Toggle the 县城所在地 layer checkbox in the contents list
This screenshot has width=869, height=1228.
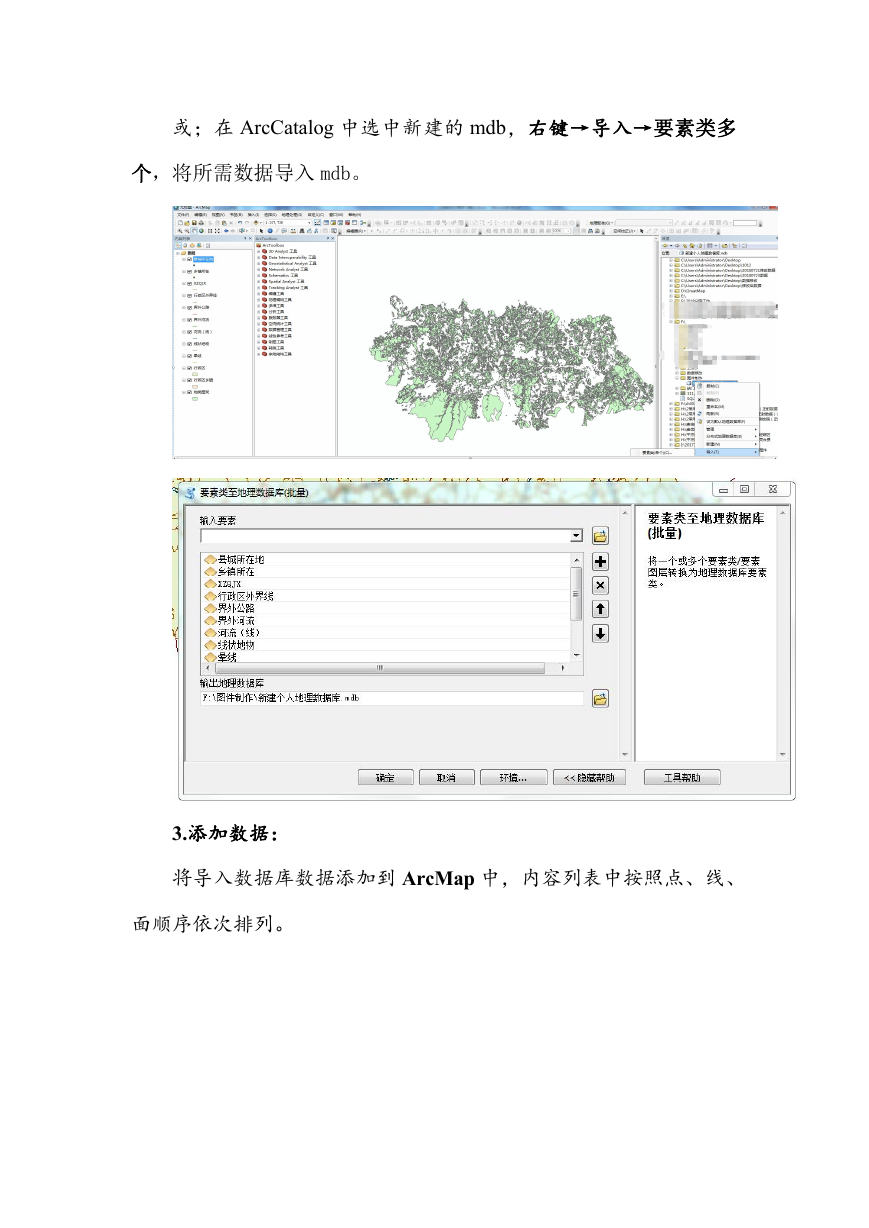[189, 259]
